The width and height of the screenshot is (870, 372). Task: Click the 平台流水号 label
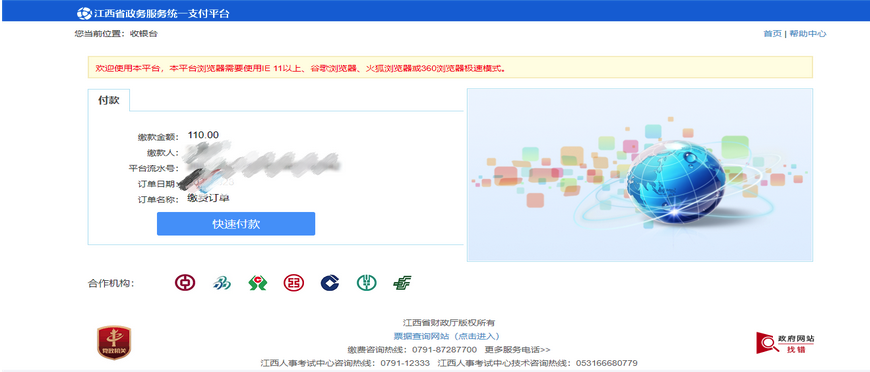click(154, 168)
